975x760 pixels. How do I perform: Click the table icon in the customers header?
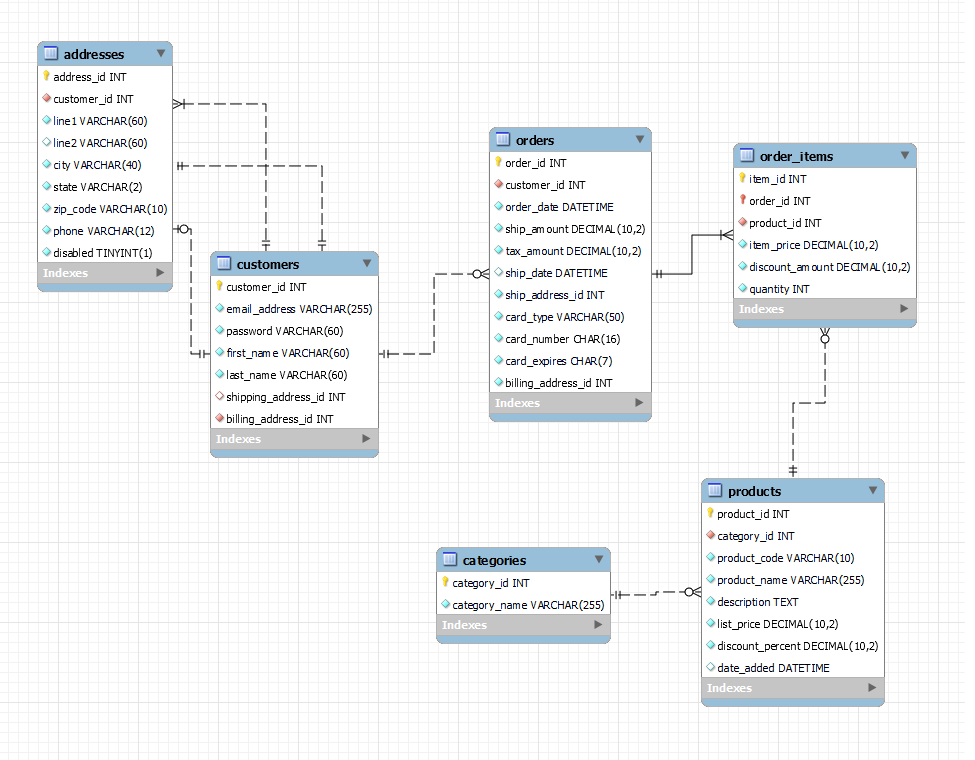point(222,264)
